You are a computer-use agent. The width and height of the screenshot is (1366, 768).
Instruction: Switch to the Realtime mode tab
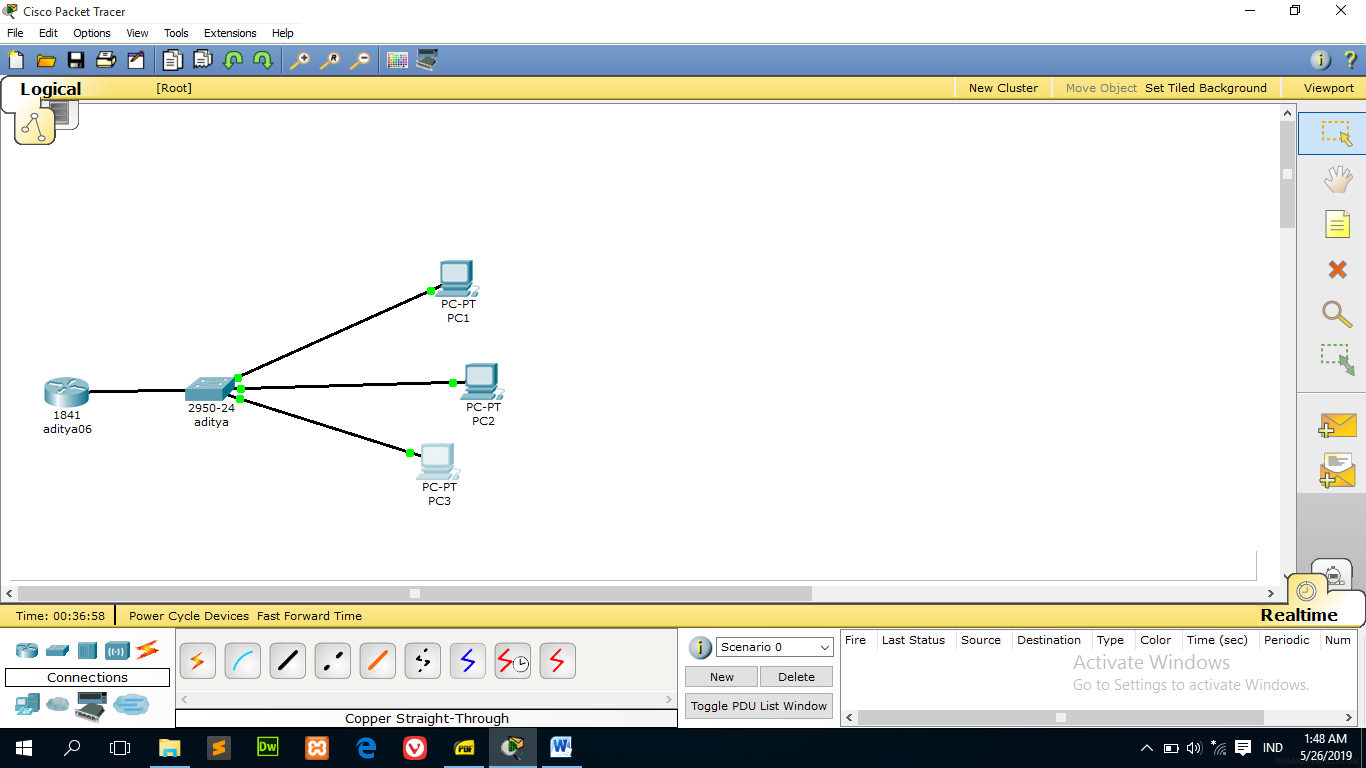tap(1299, 615)
